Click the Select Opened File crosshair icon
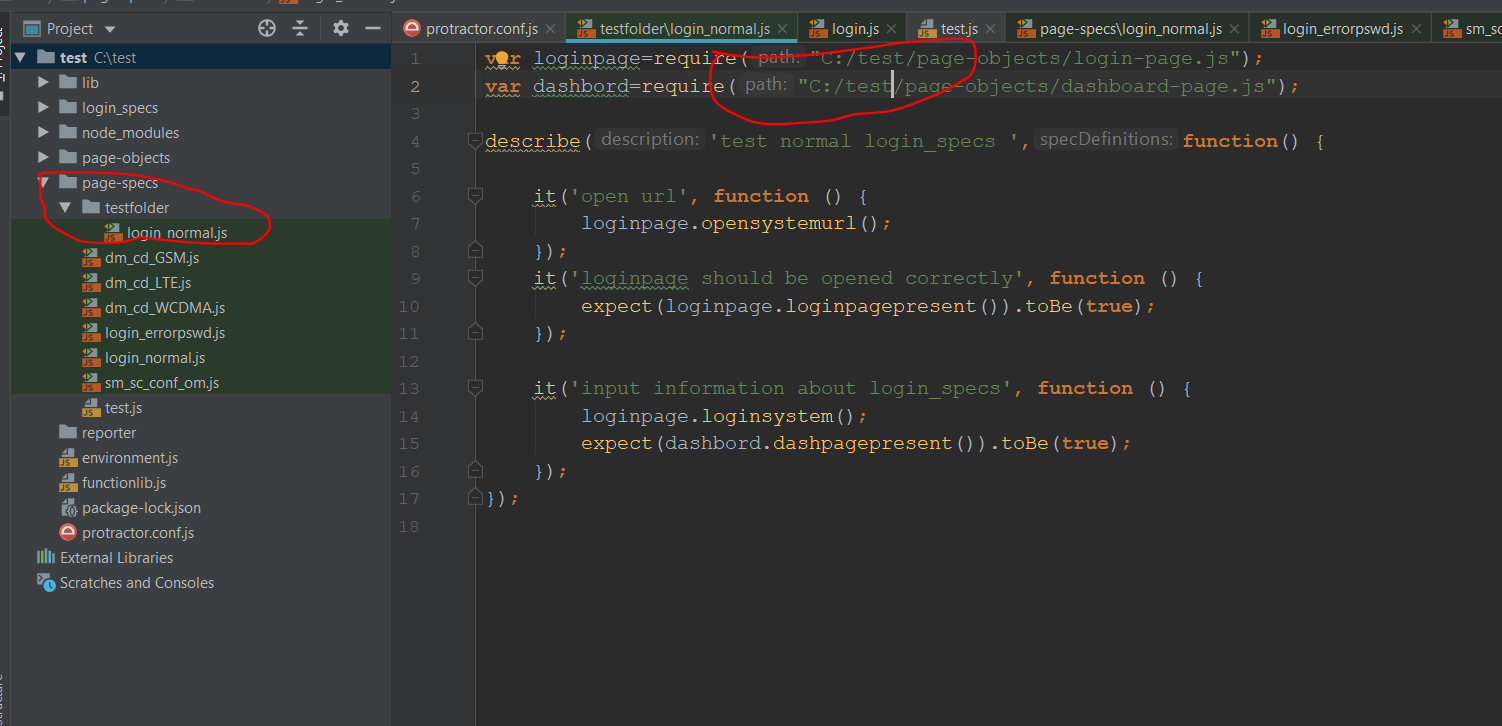The height and width of the screenshot is (726, 1502). click(x=266, y=29)
